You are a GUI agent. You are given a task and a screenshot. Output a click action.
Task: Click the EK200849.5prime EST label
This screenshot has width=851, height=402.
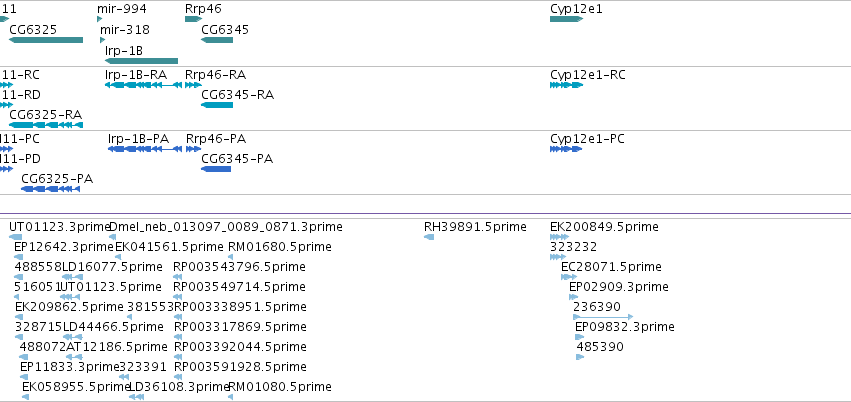[x=604, y=227]
